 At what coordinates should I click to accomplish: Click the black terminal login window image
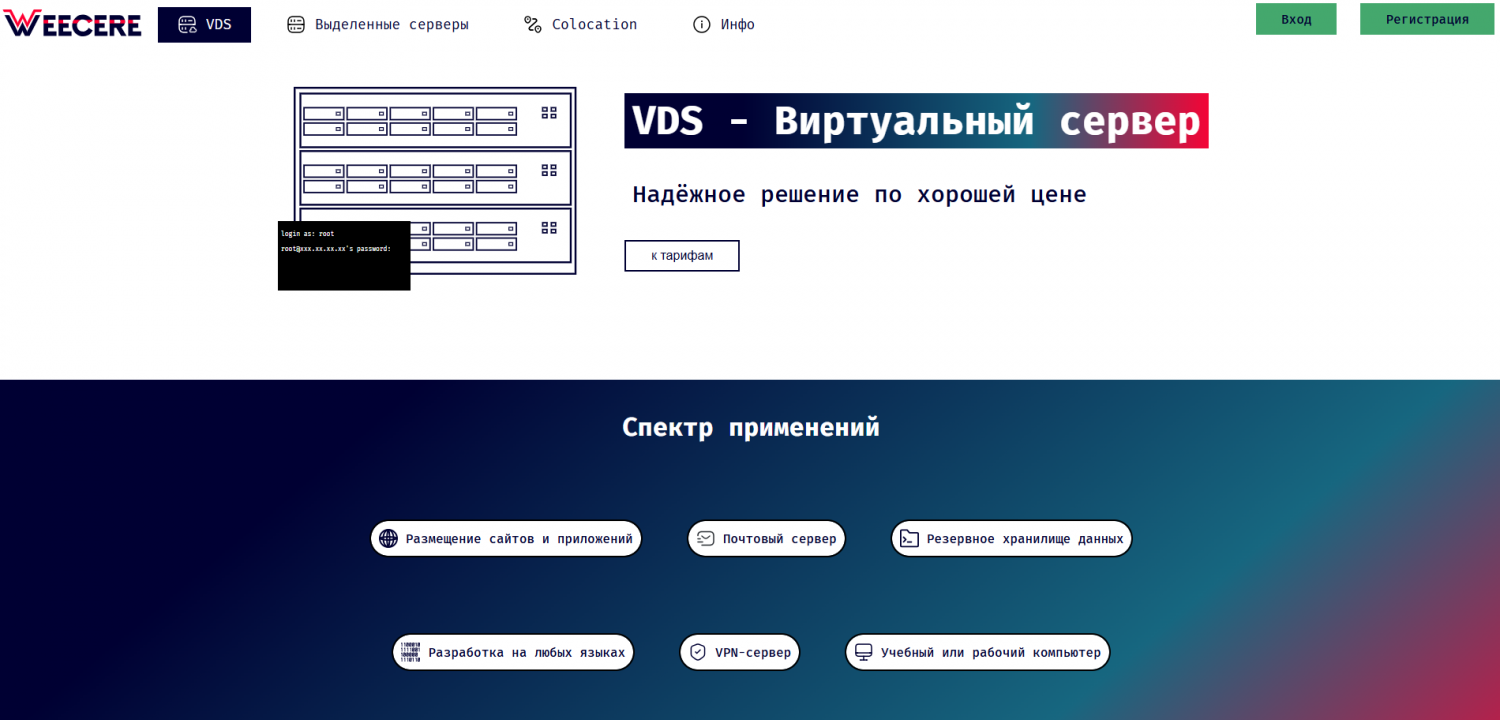[x=344, y=256]
